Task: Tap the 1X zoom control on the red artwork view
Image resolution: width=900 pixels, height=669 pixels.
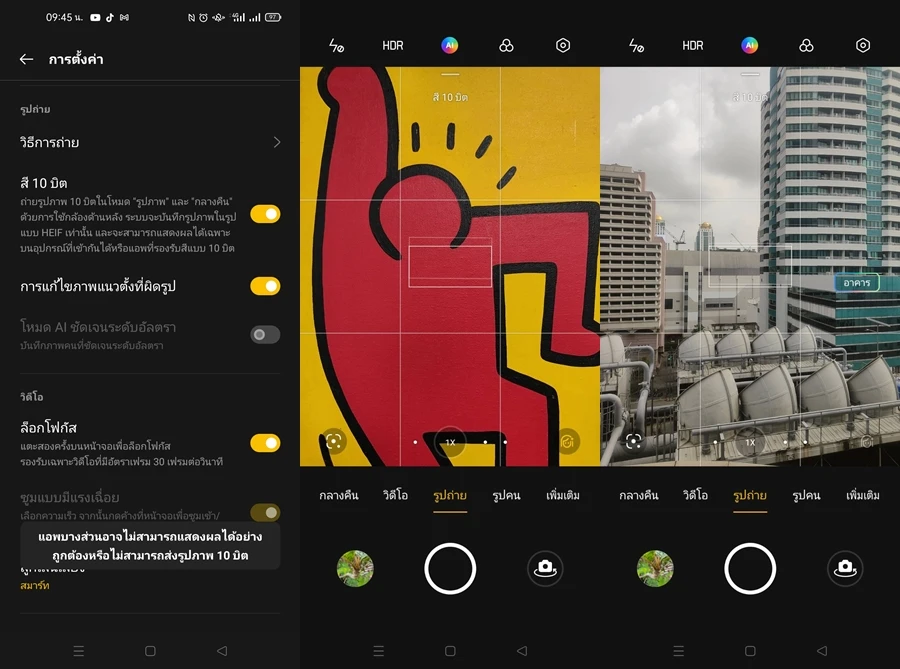Action: click(x=450, y=441)
